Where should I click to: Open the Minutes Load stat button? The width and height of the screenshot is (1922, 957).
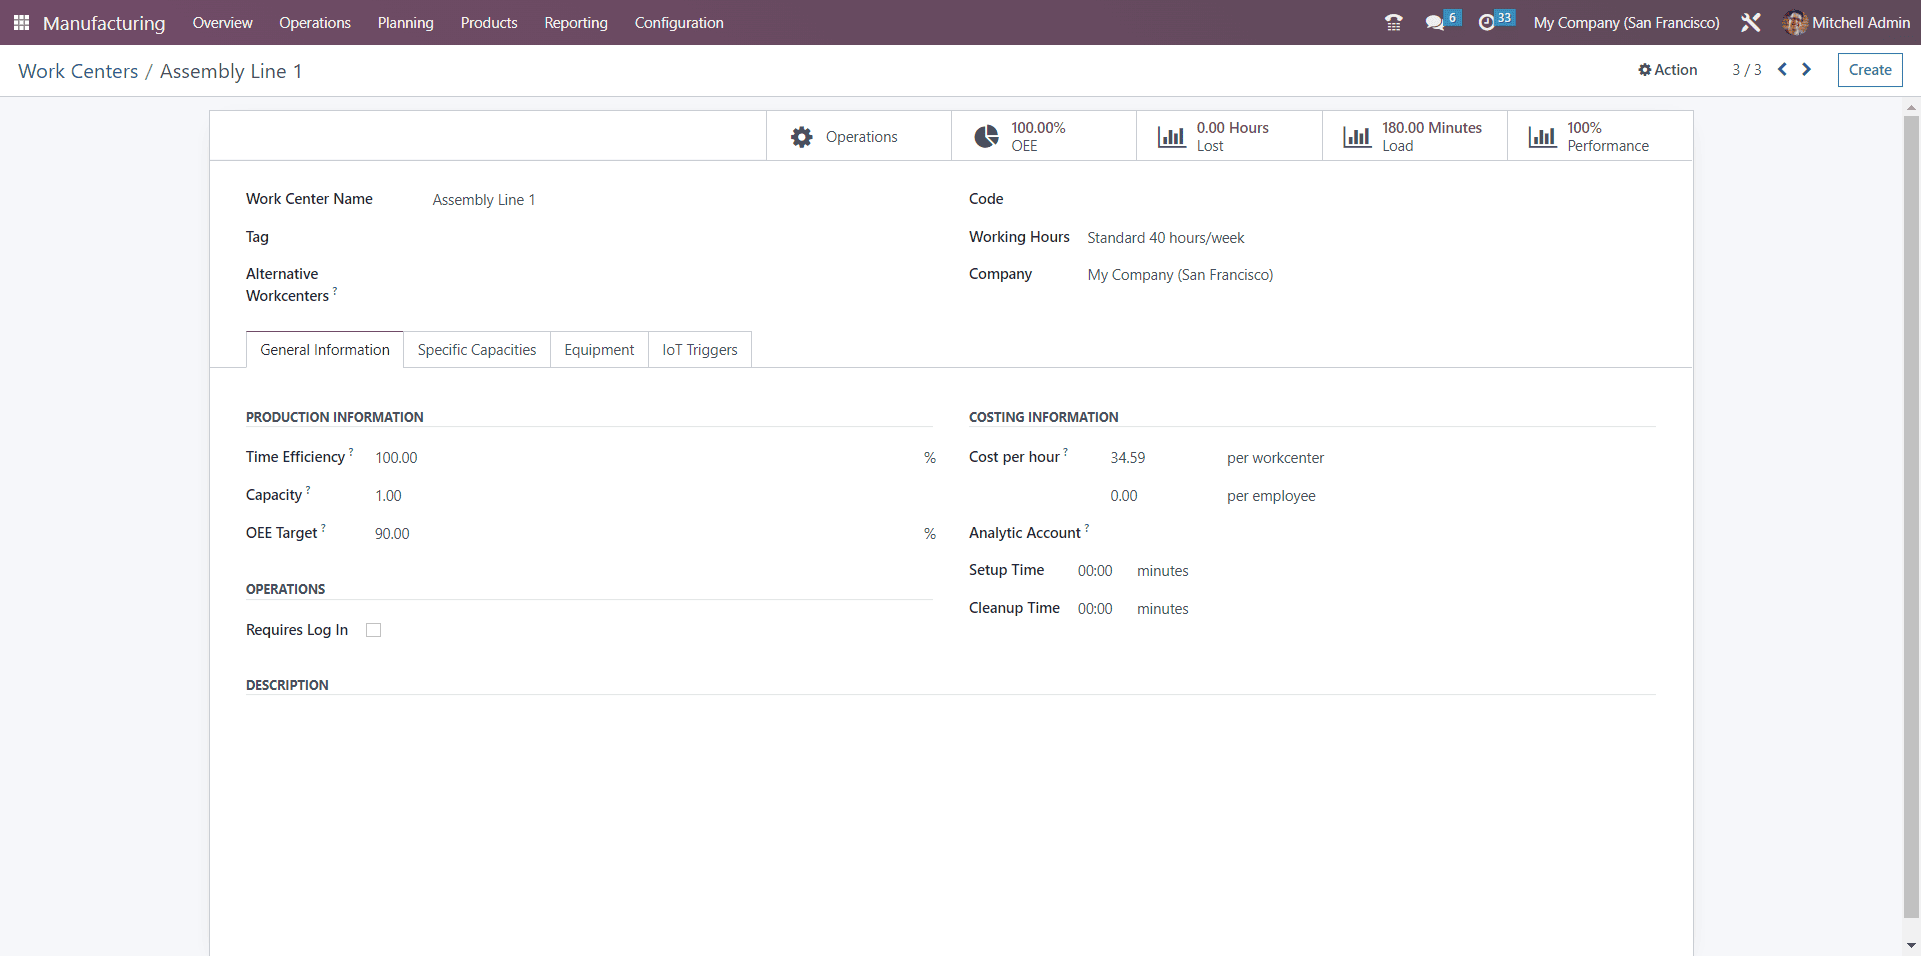click(x=1414, y=137)
